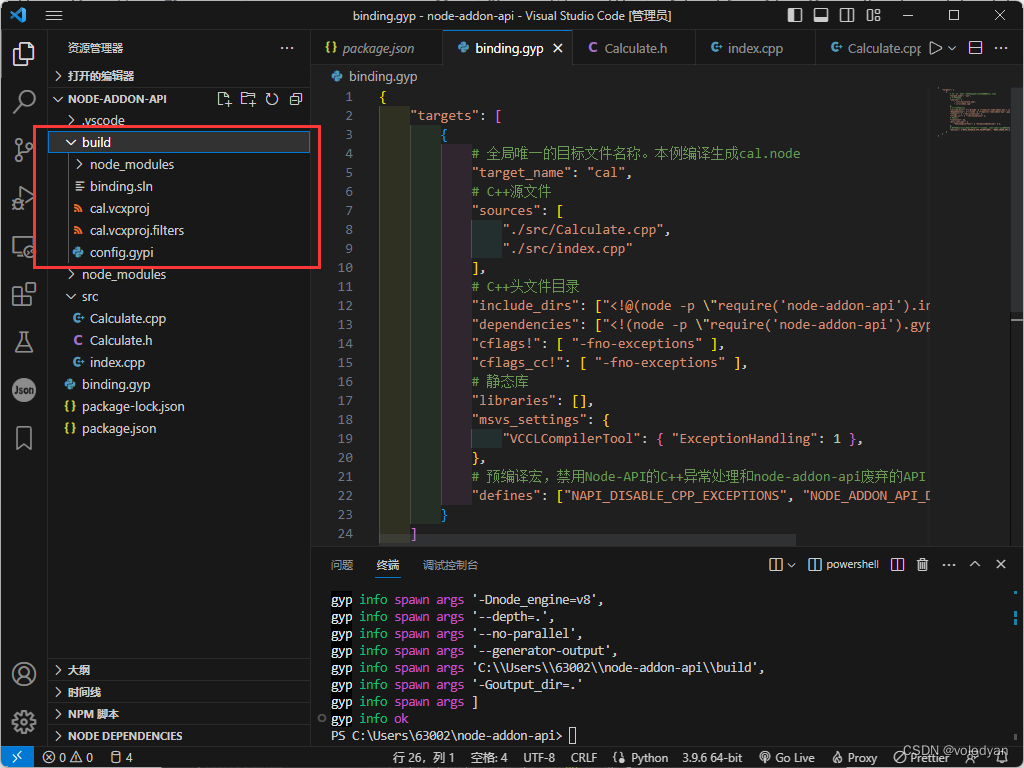Expand node_modules inside build folder
Viewport: 1024px width, 768px height.
click(79, 165)
